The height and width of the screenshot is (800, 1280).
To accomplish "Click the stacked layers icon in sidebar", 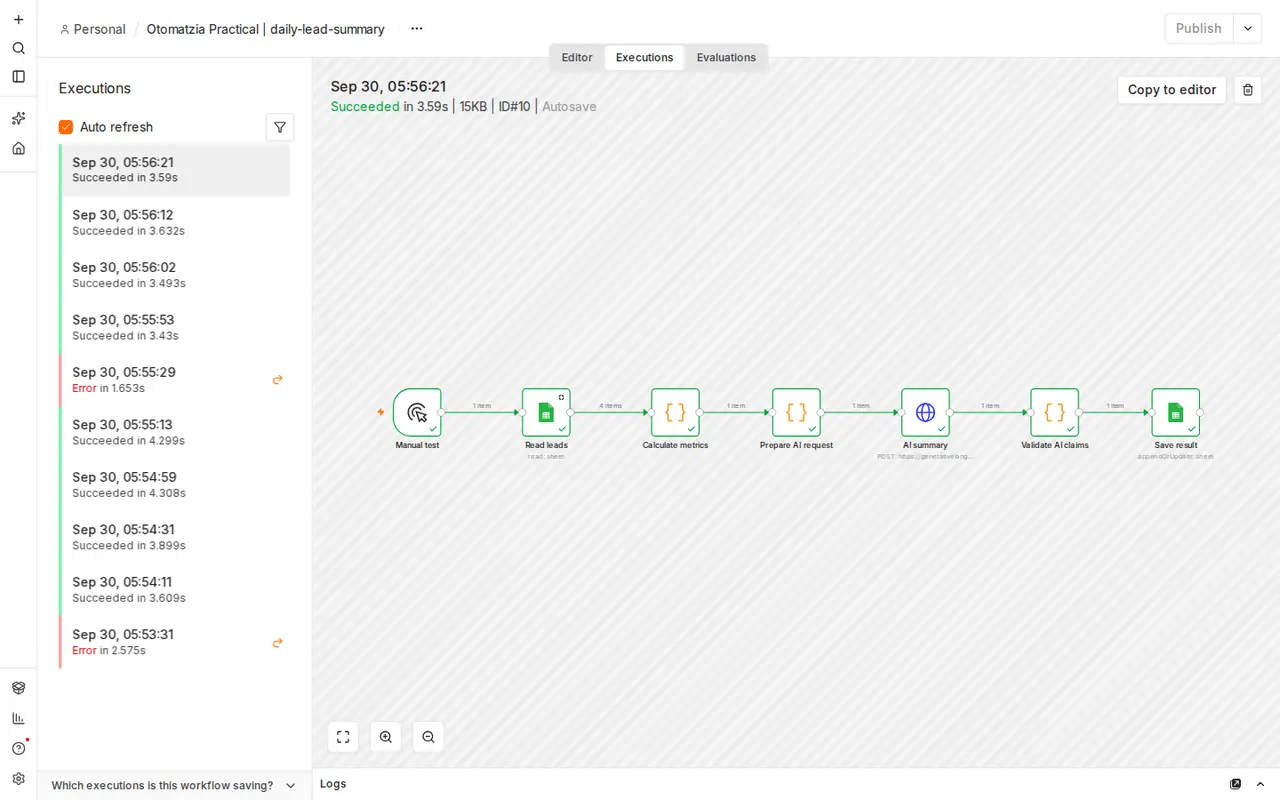I will click(18, 688).
